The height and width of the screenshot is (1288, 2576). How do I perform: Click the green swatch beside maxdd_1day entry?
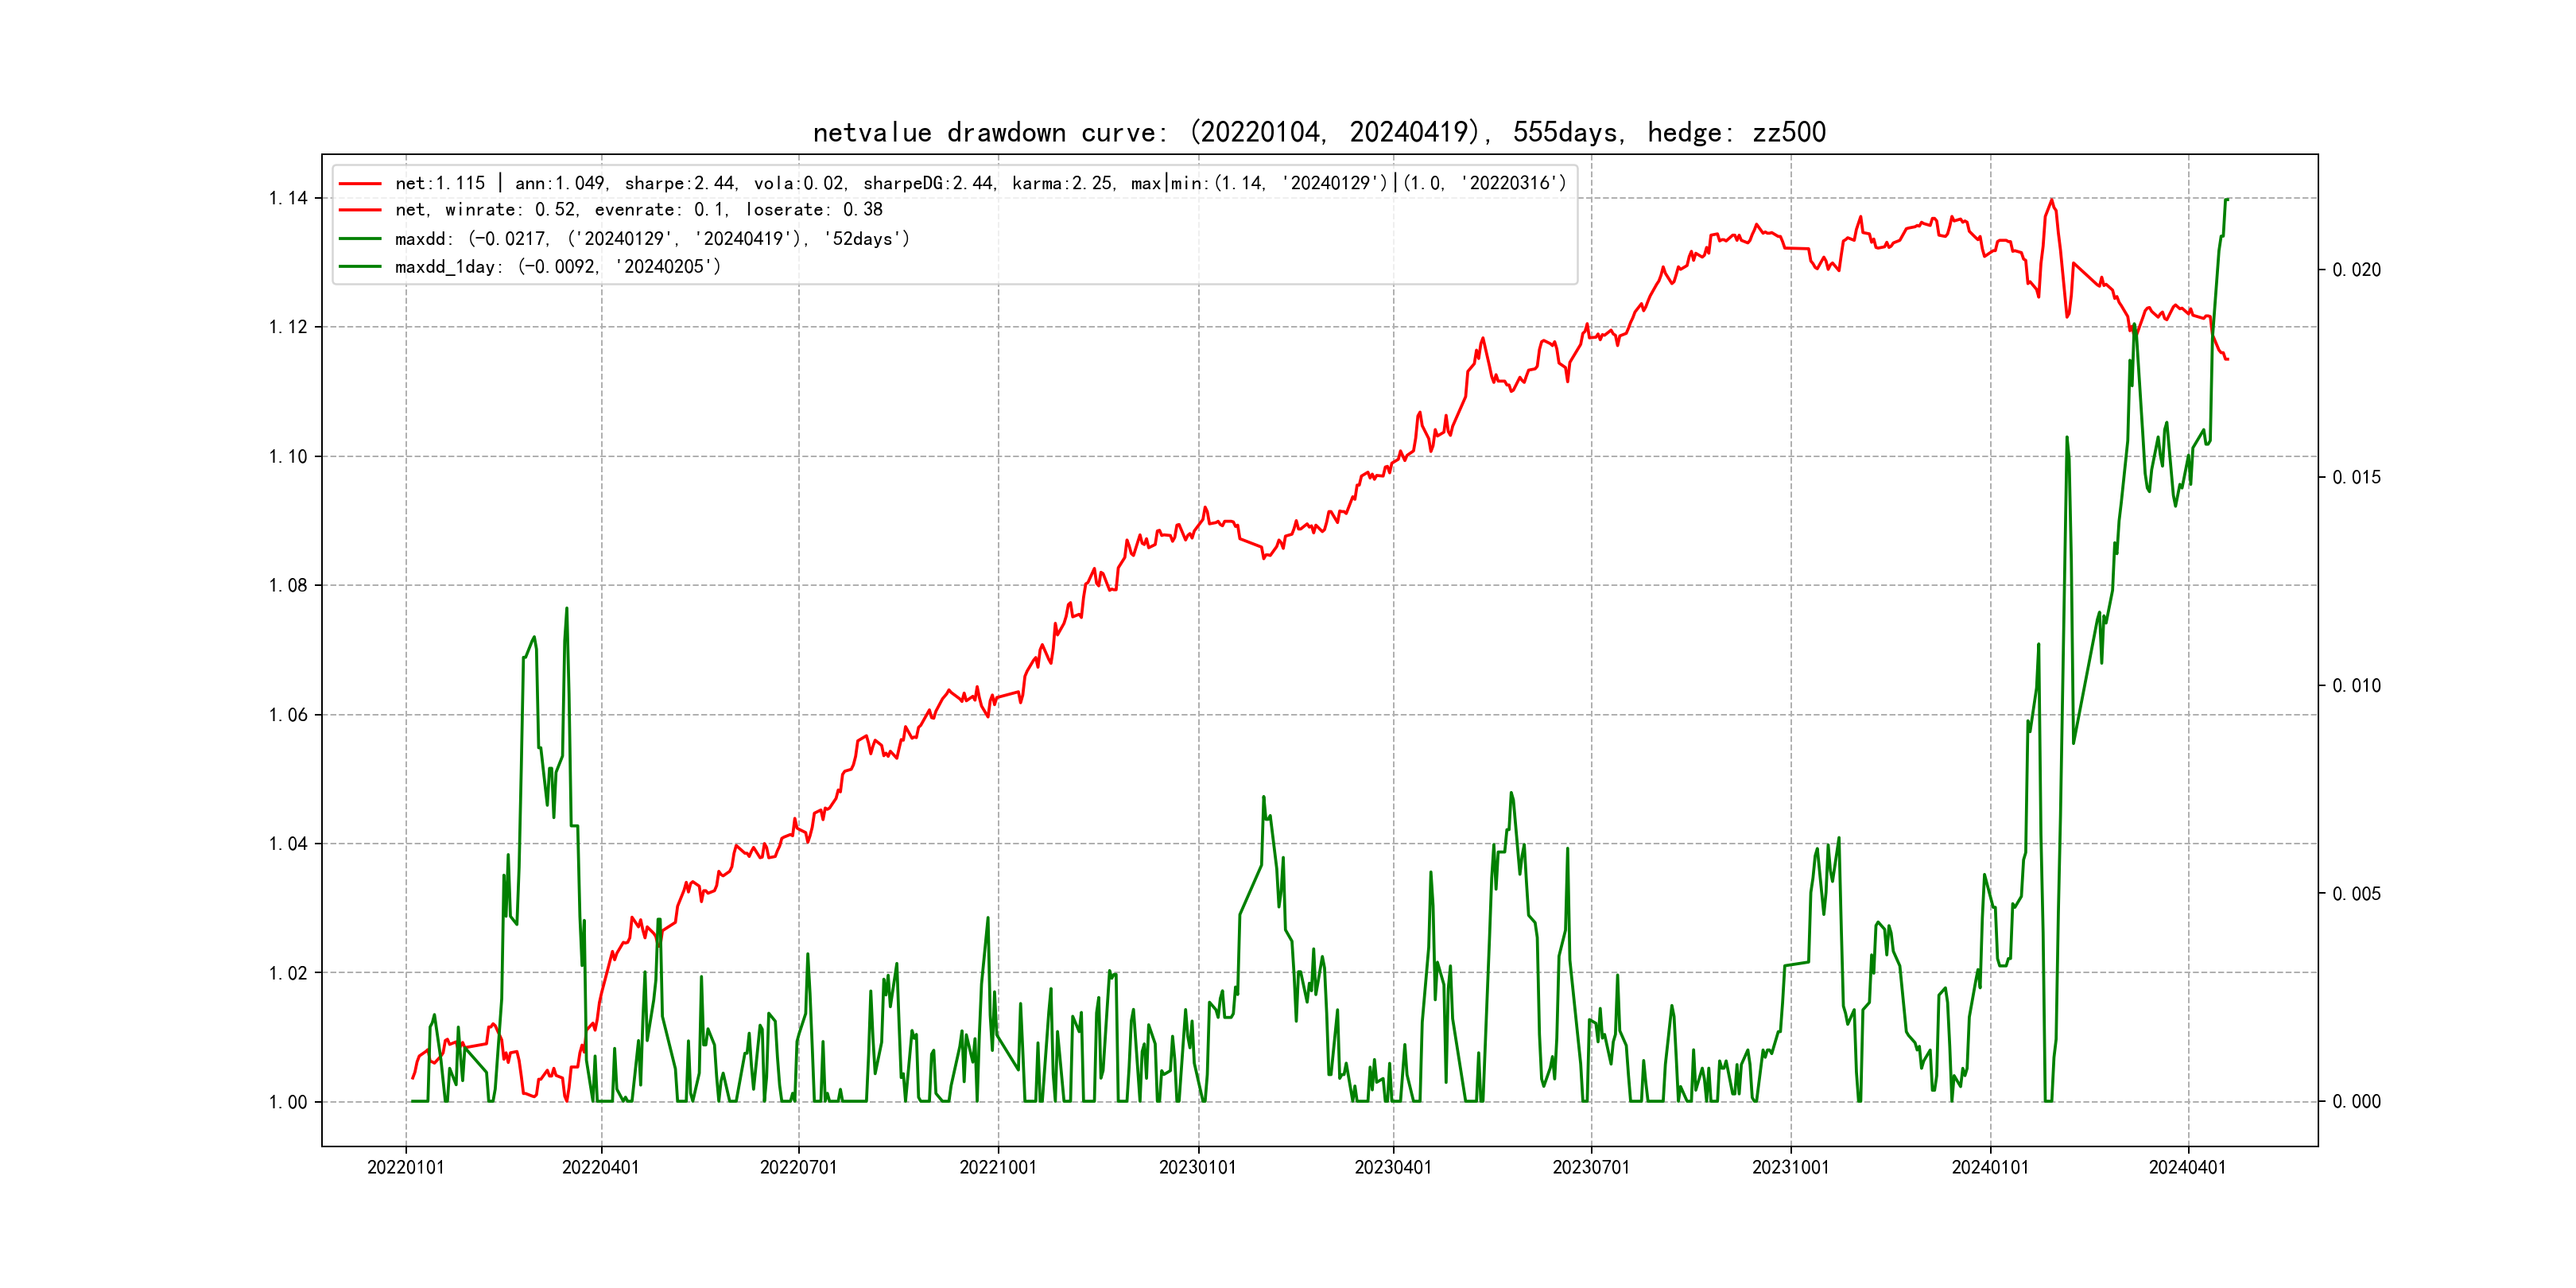[x=360, y=267]
